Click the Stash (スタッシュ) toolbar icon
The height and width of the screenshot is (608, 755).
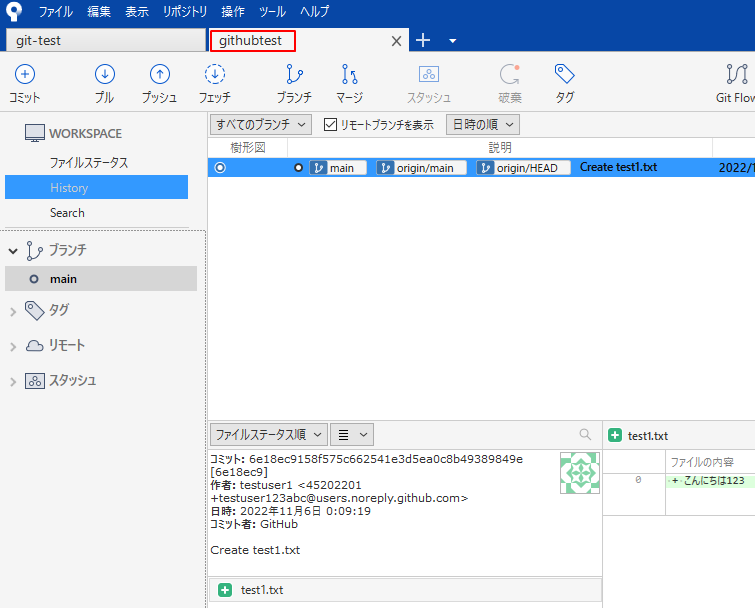pyautogui.click(x=429, y=75)
